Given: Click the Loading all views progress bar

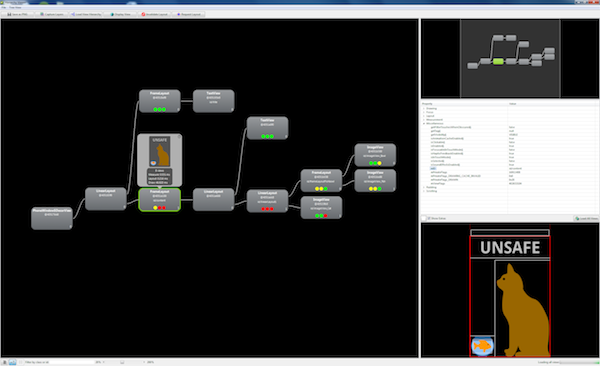Looking at the screenshot, I should [579, 362].
